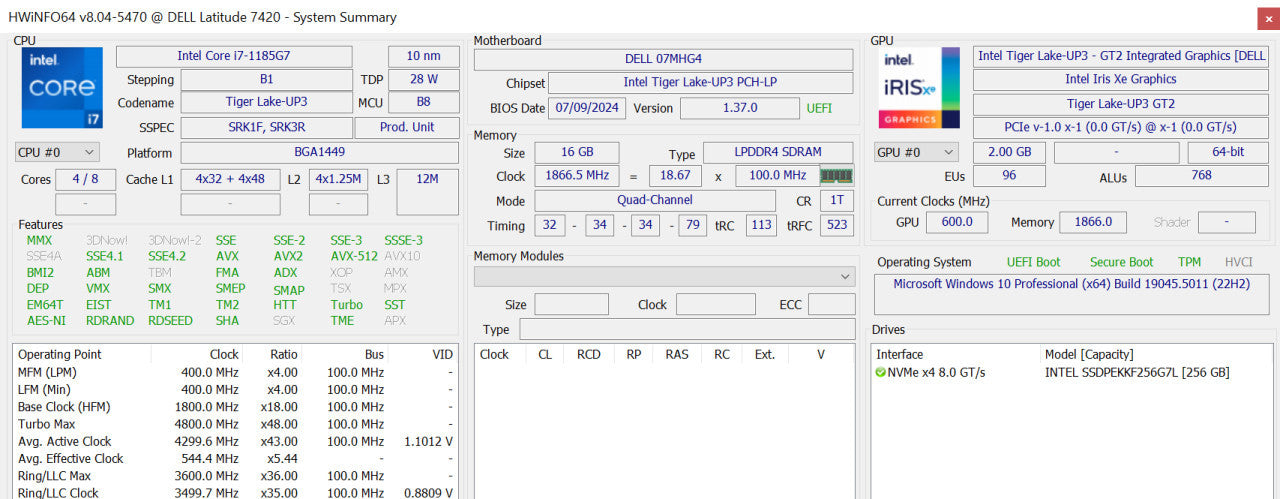Open the GPU #0 selector dropdown

[916, 152]
